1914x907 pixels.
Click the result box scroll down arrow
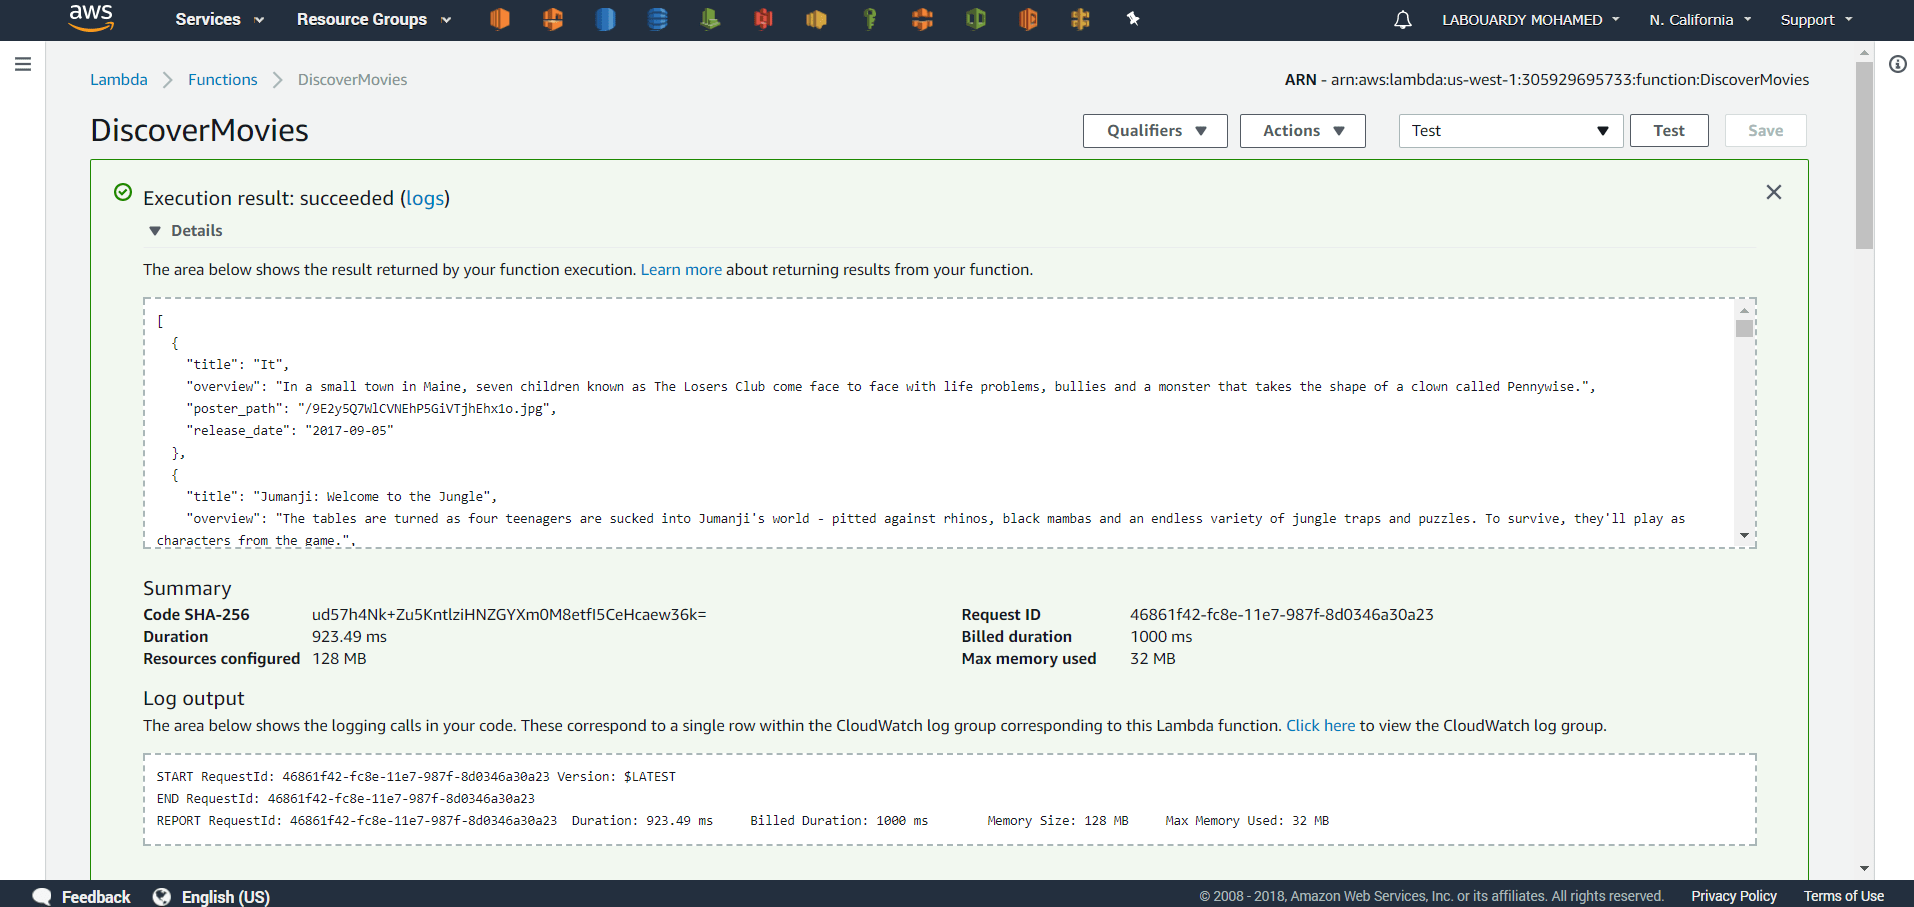click(1744, 536)
